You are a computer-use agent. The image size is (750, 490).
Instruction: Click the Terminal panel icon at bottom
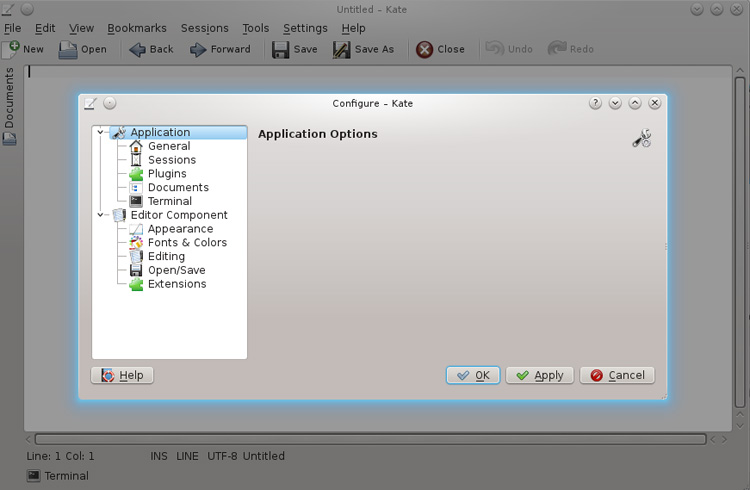click(33, 476)
